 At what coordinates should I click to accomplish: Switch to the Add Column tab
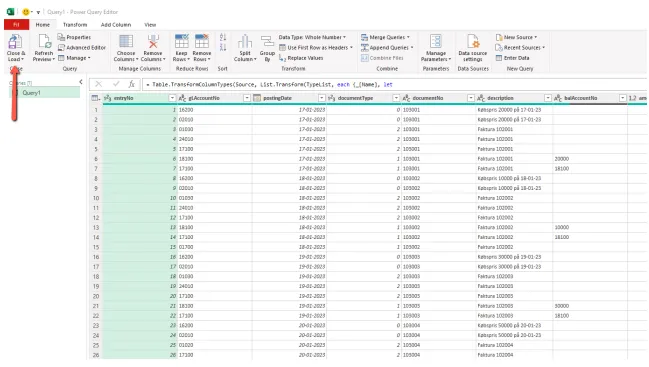116,25
